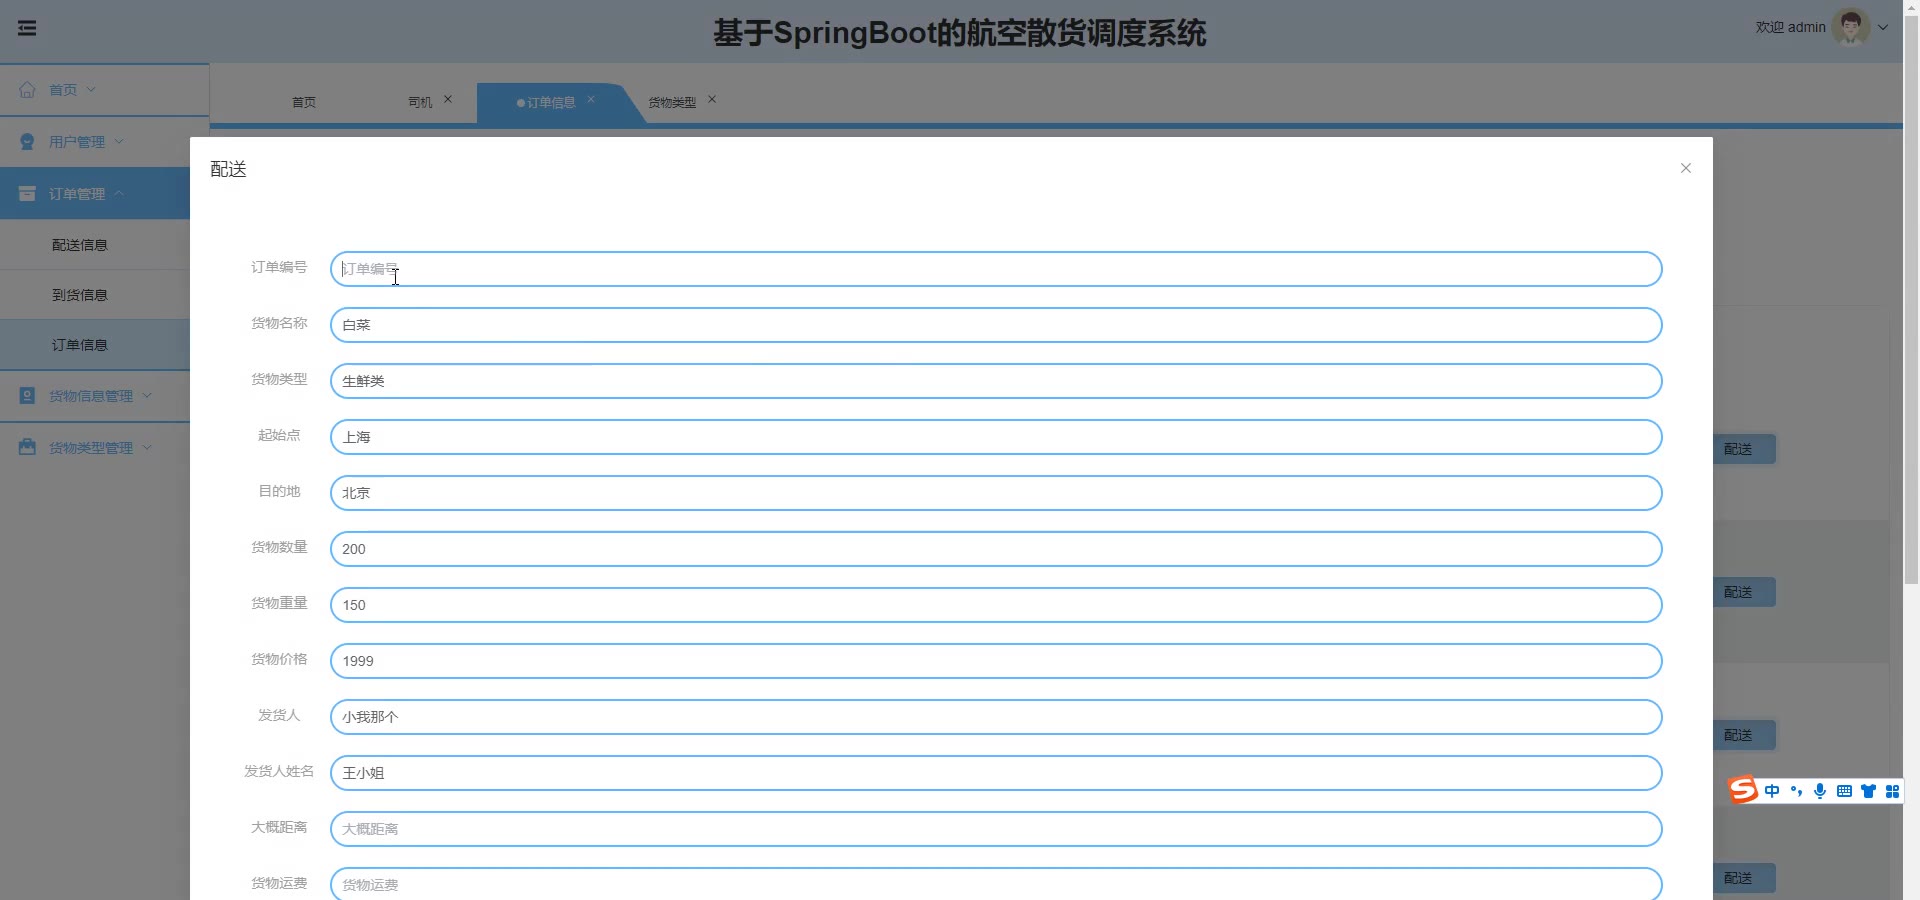Click the hamburger menu icon
The image size is (1920, 900).
point(27,28)
